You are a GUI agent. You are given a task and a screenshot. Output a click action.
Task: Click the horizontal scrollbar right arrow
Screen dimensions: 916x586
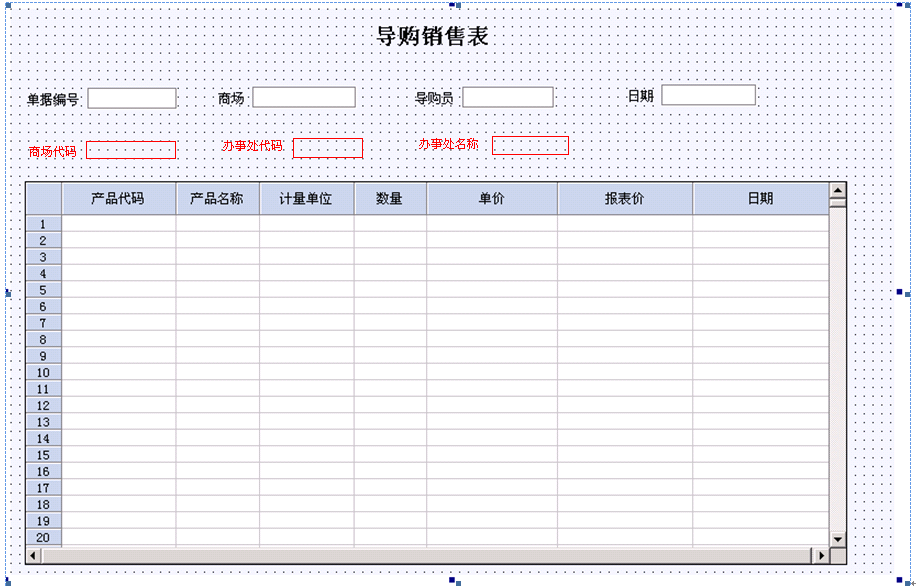(821, 556)
